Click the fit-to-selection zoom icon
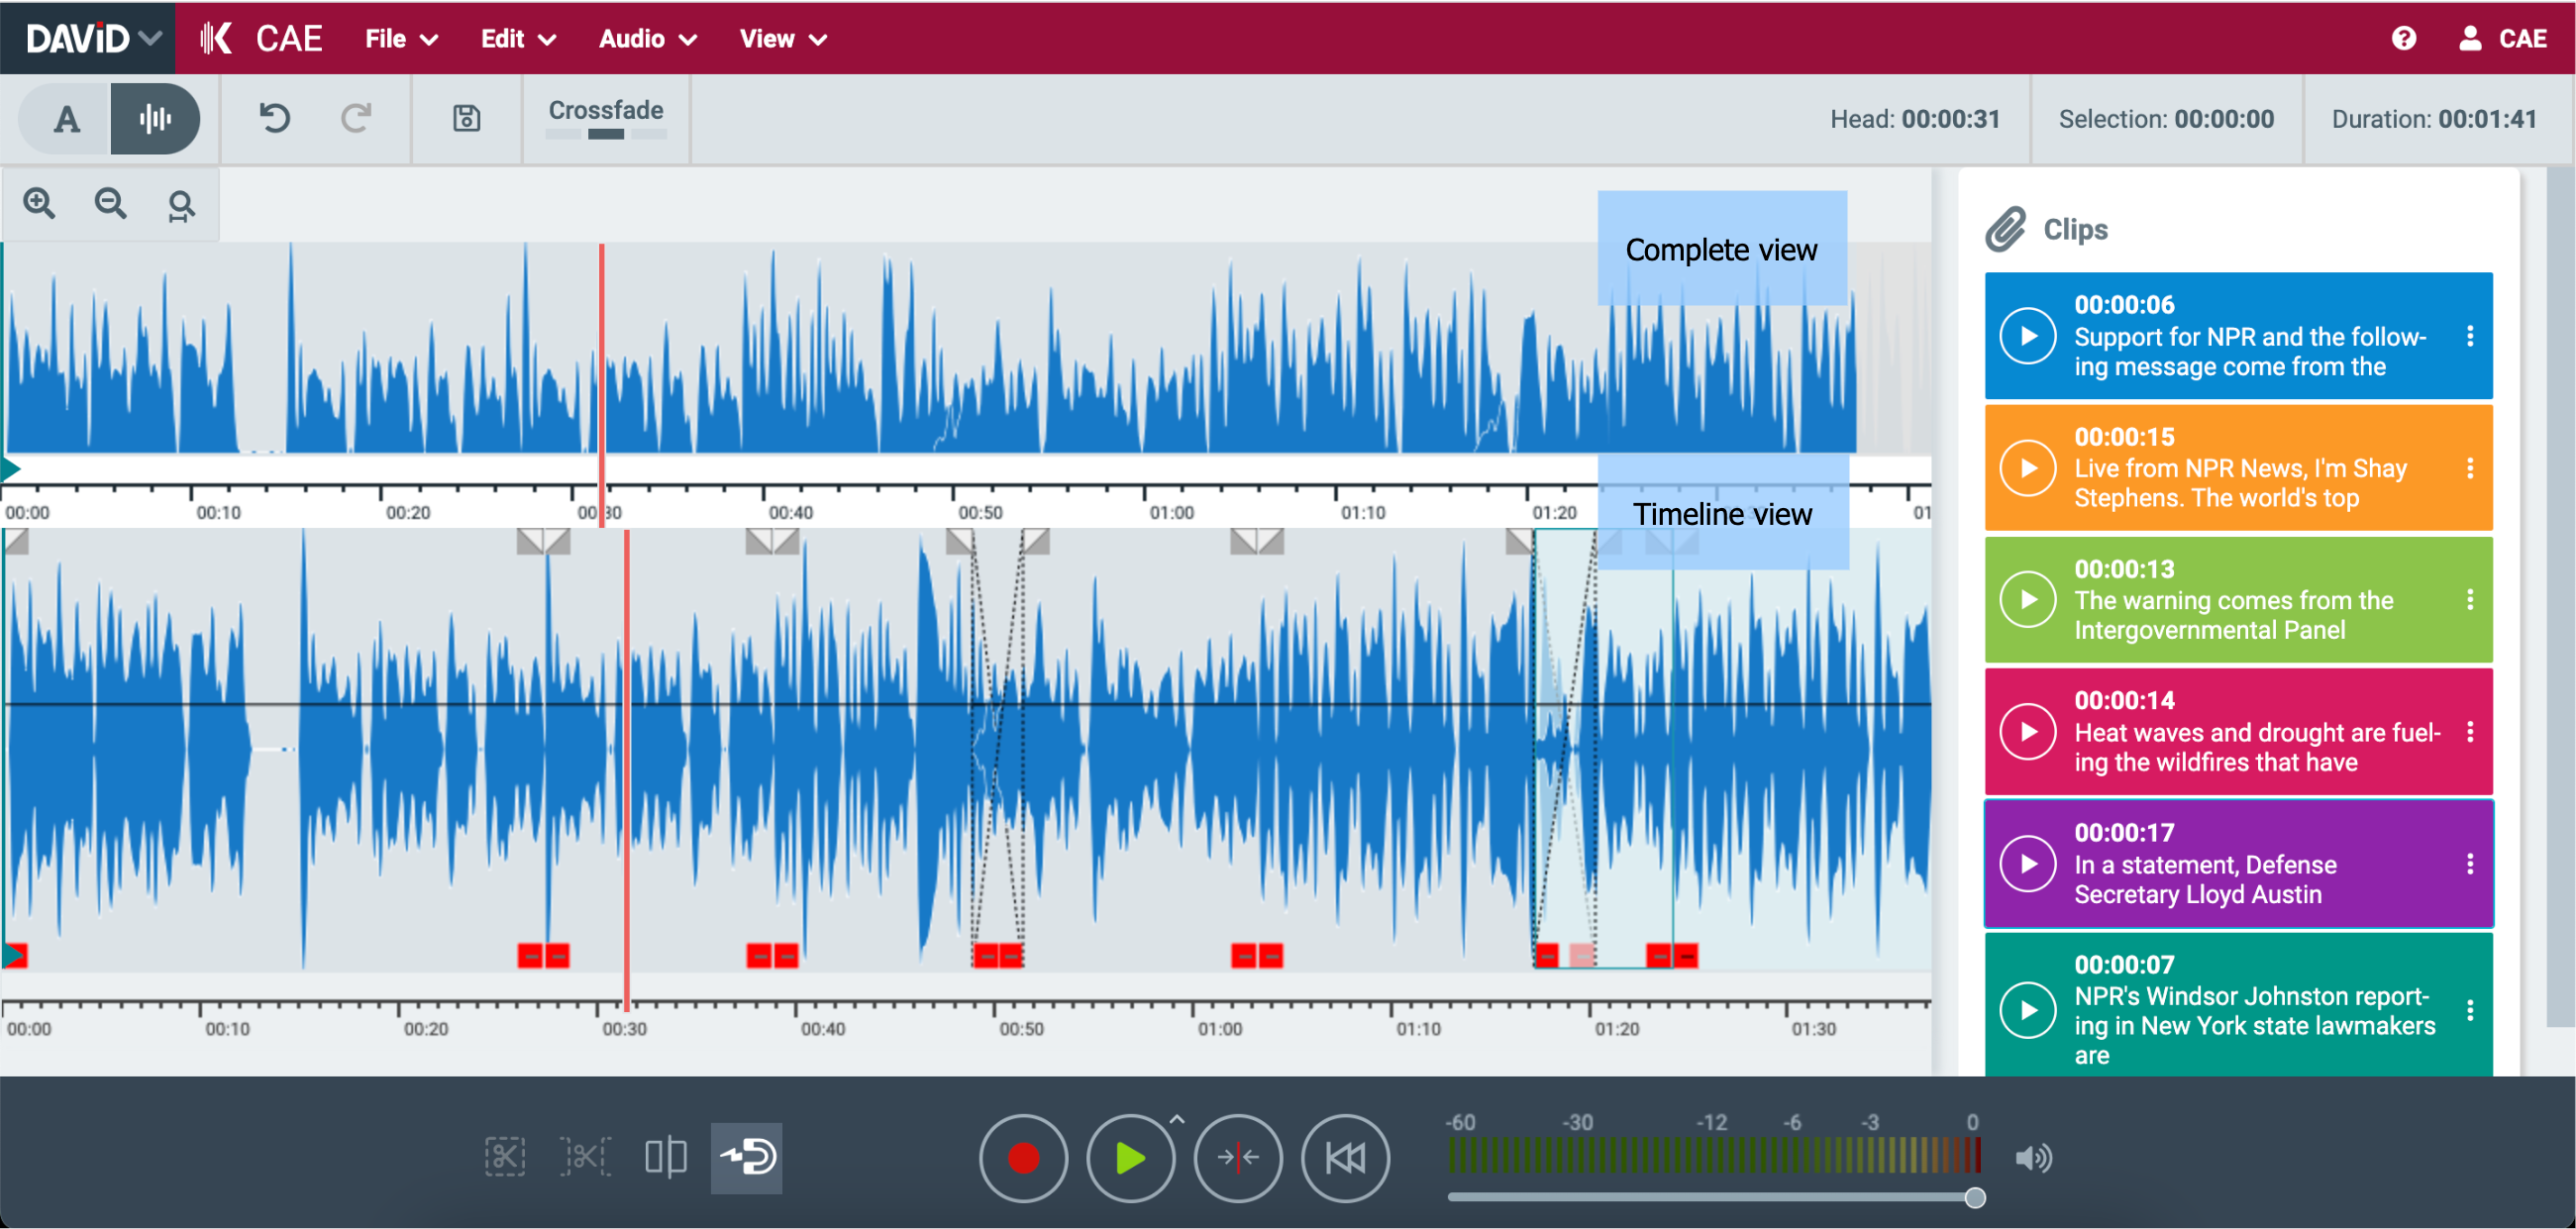 click(x=180, y=203)
